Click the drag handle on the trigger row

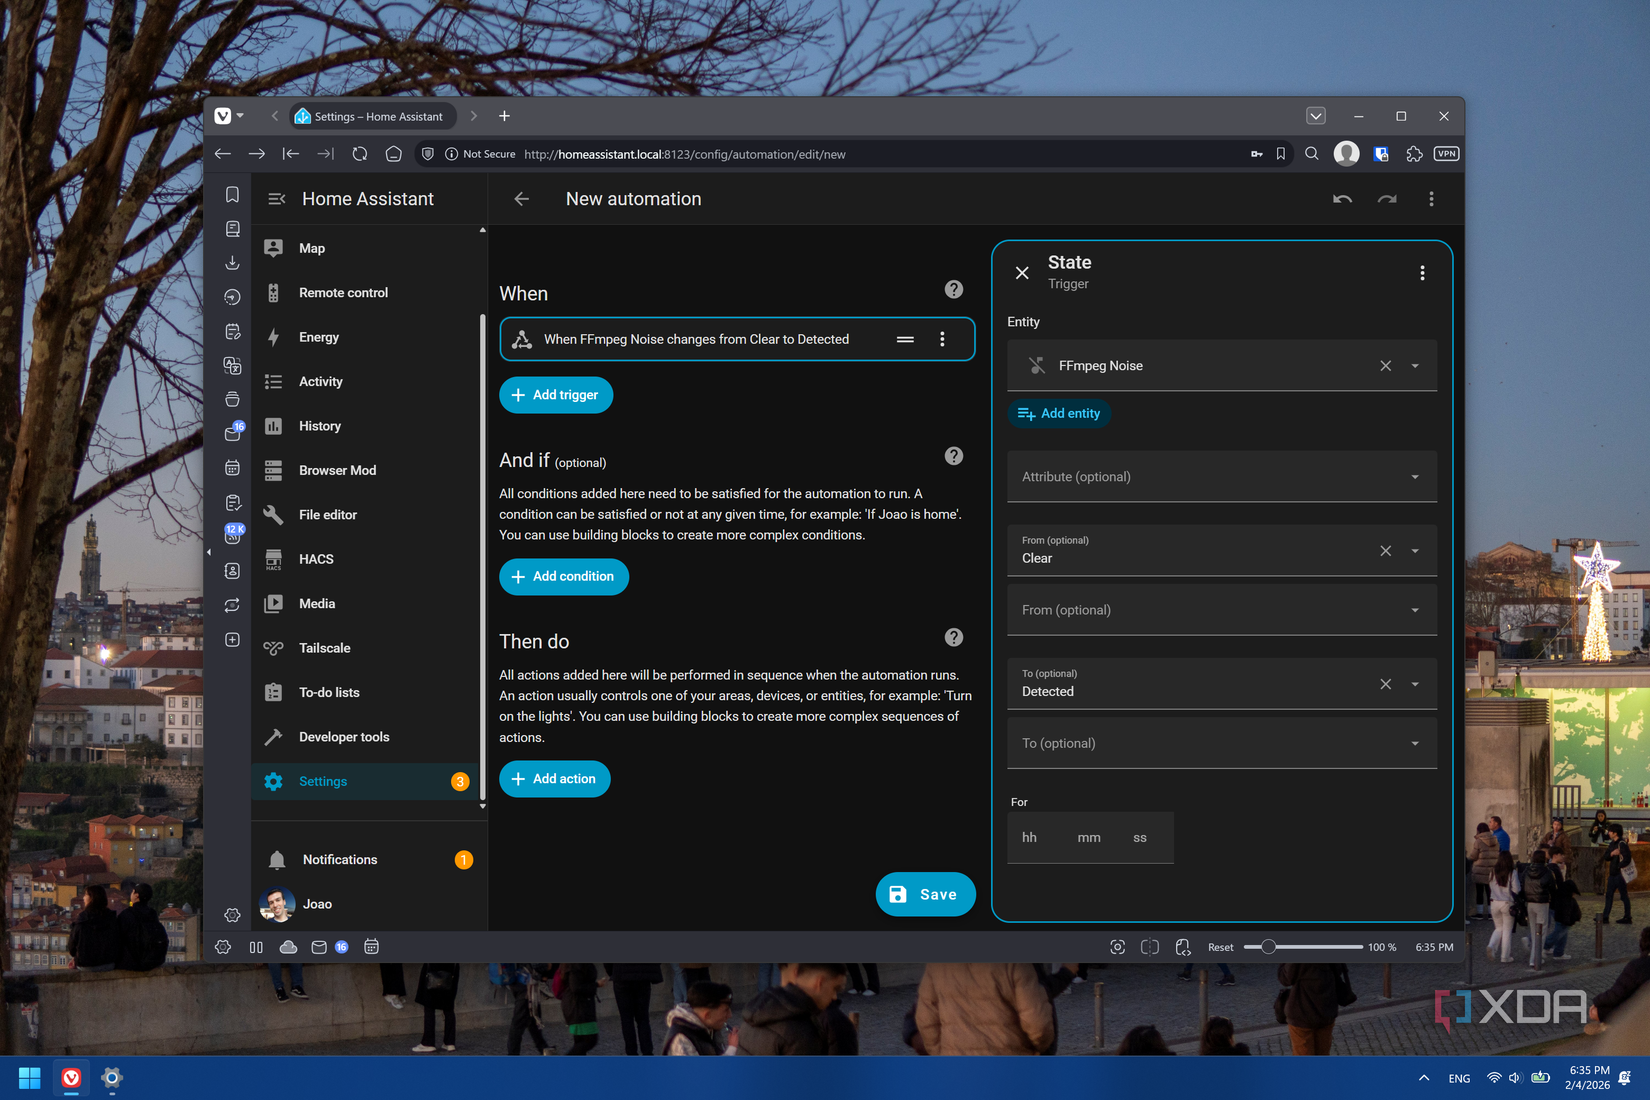point(905,339)
